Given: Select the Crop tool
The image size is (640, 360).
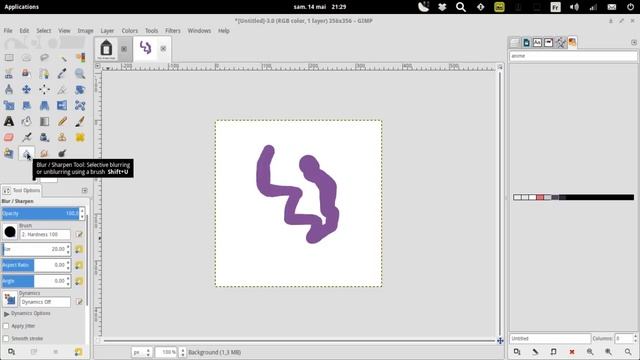Looking at the screenshot, I should click(62, 89).
